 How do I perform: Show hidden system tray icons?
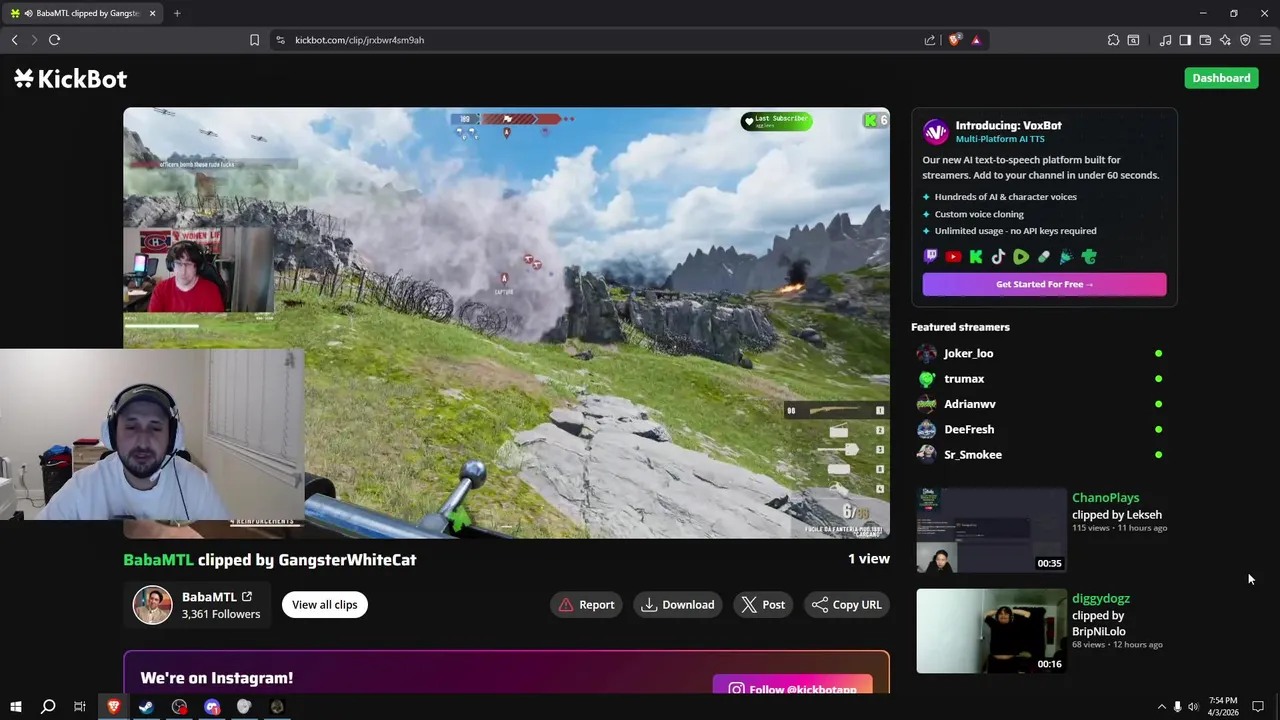click(1161, 707)
